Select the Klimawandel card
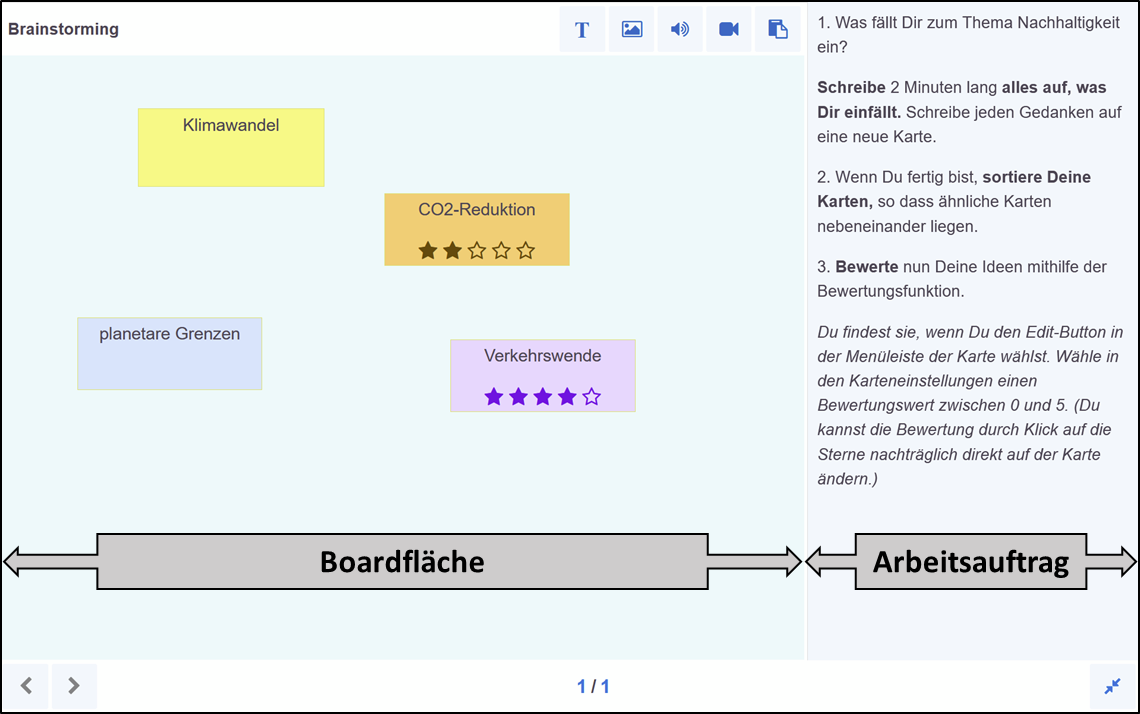Screen dimensions: 1140x714 coord(231,147)
